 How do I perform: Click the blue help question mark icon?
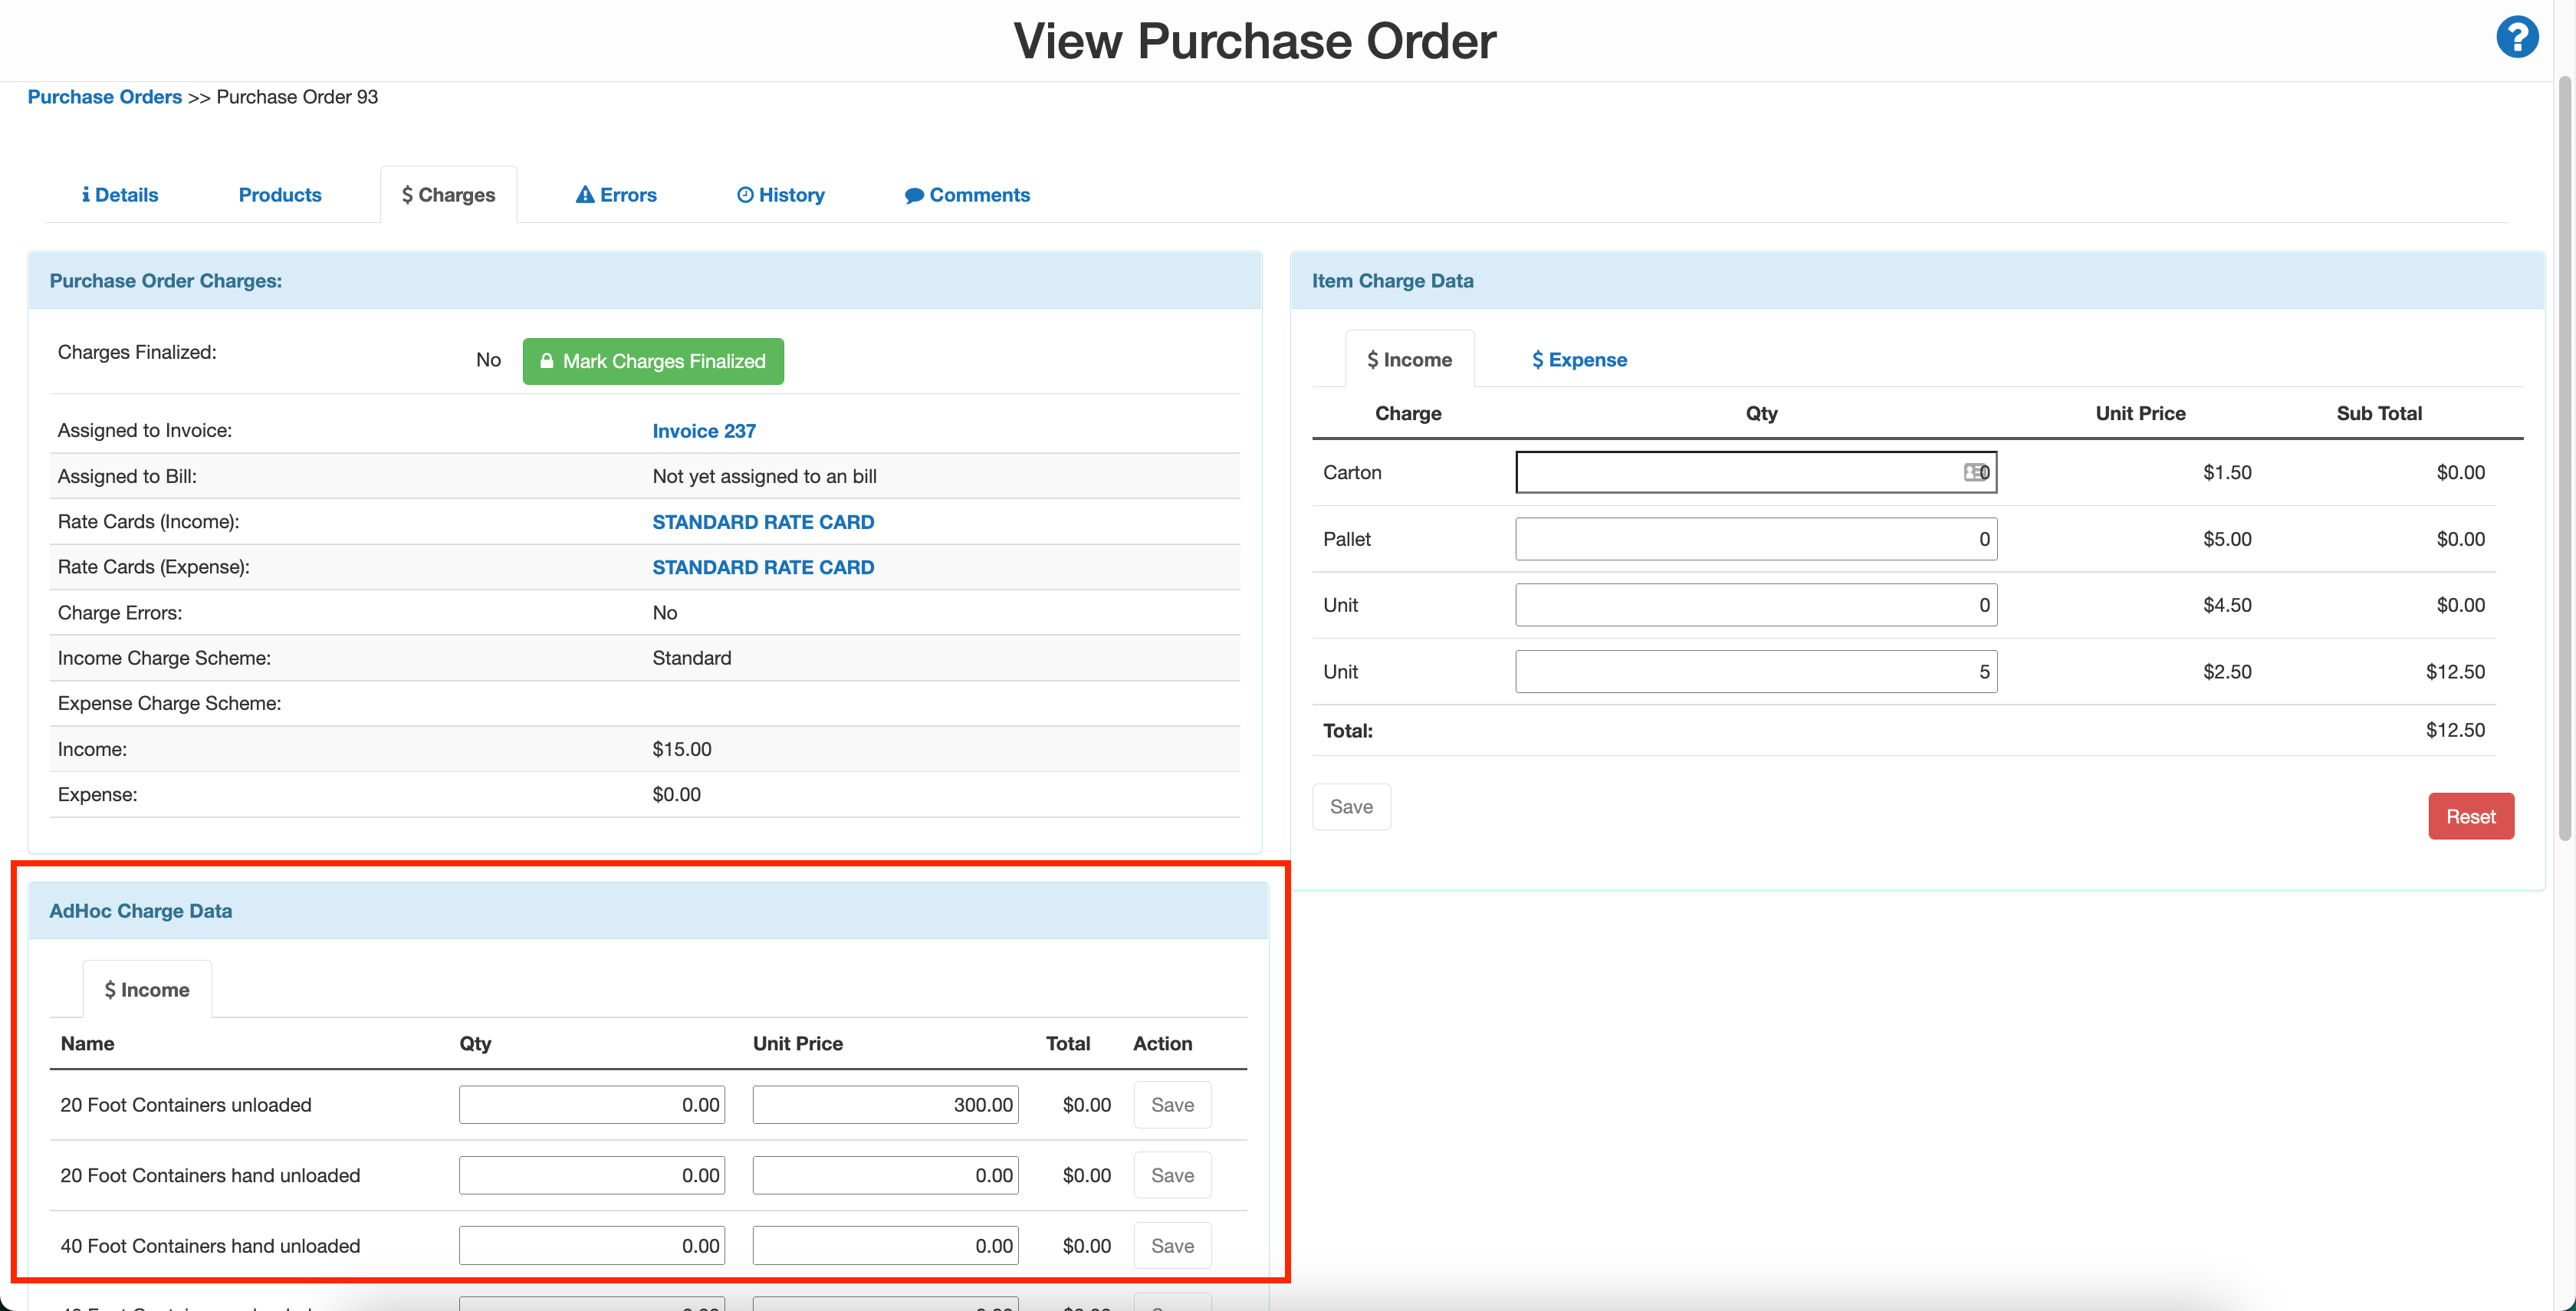pos(2516,38)
